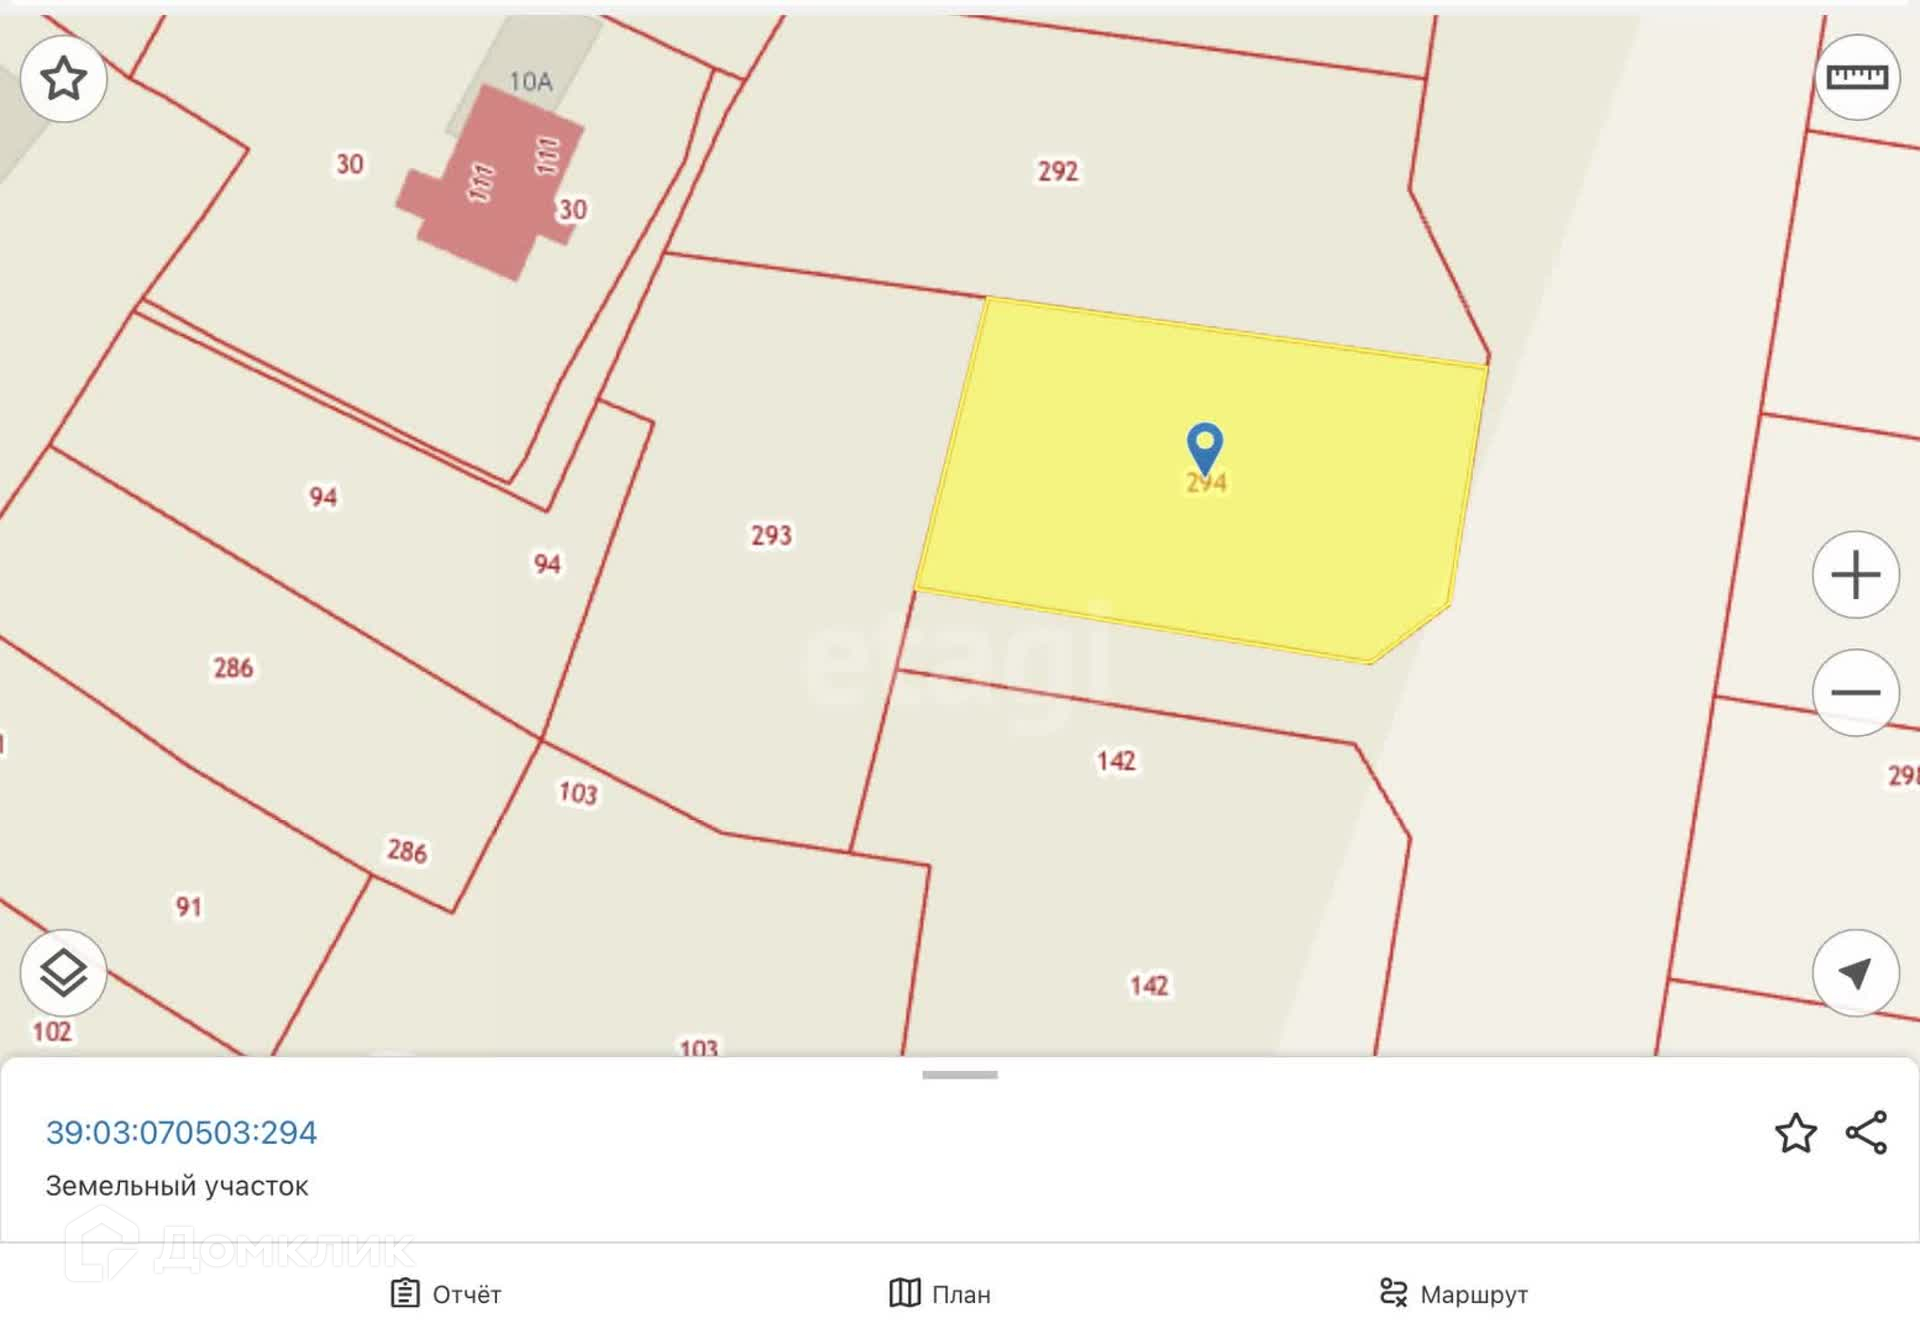Center map on my location arrow

coord(1855,973)
